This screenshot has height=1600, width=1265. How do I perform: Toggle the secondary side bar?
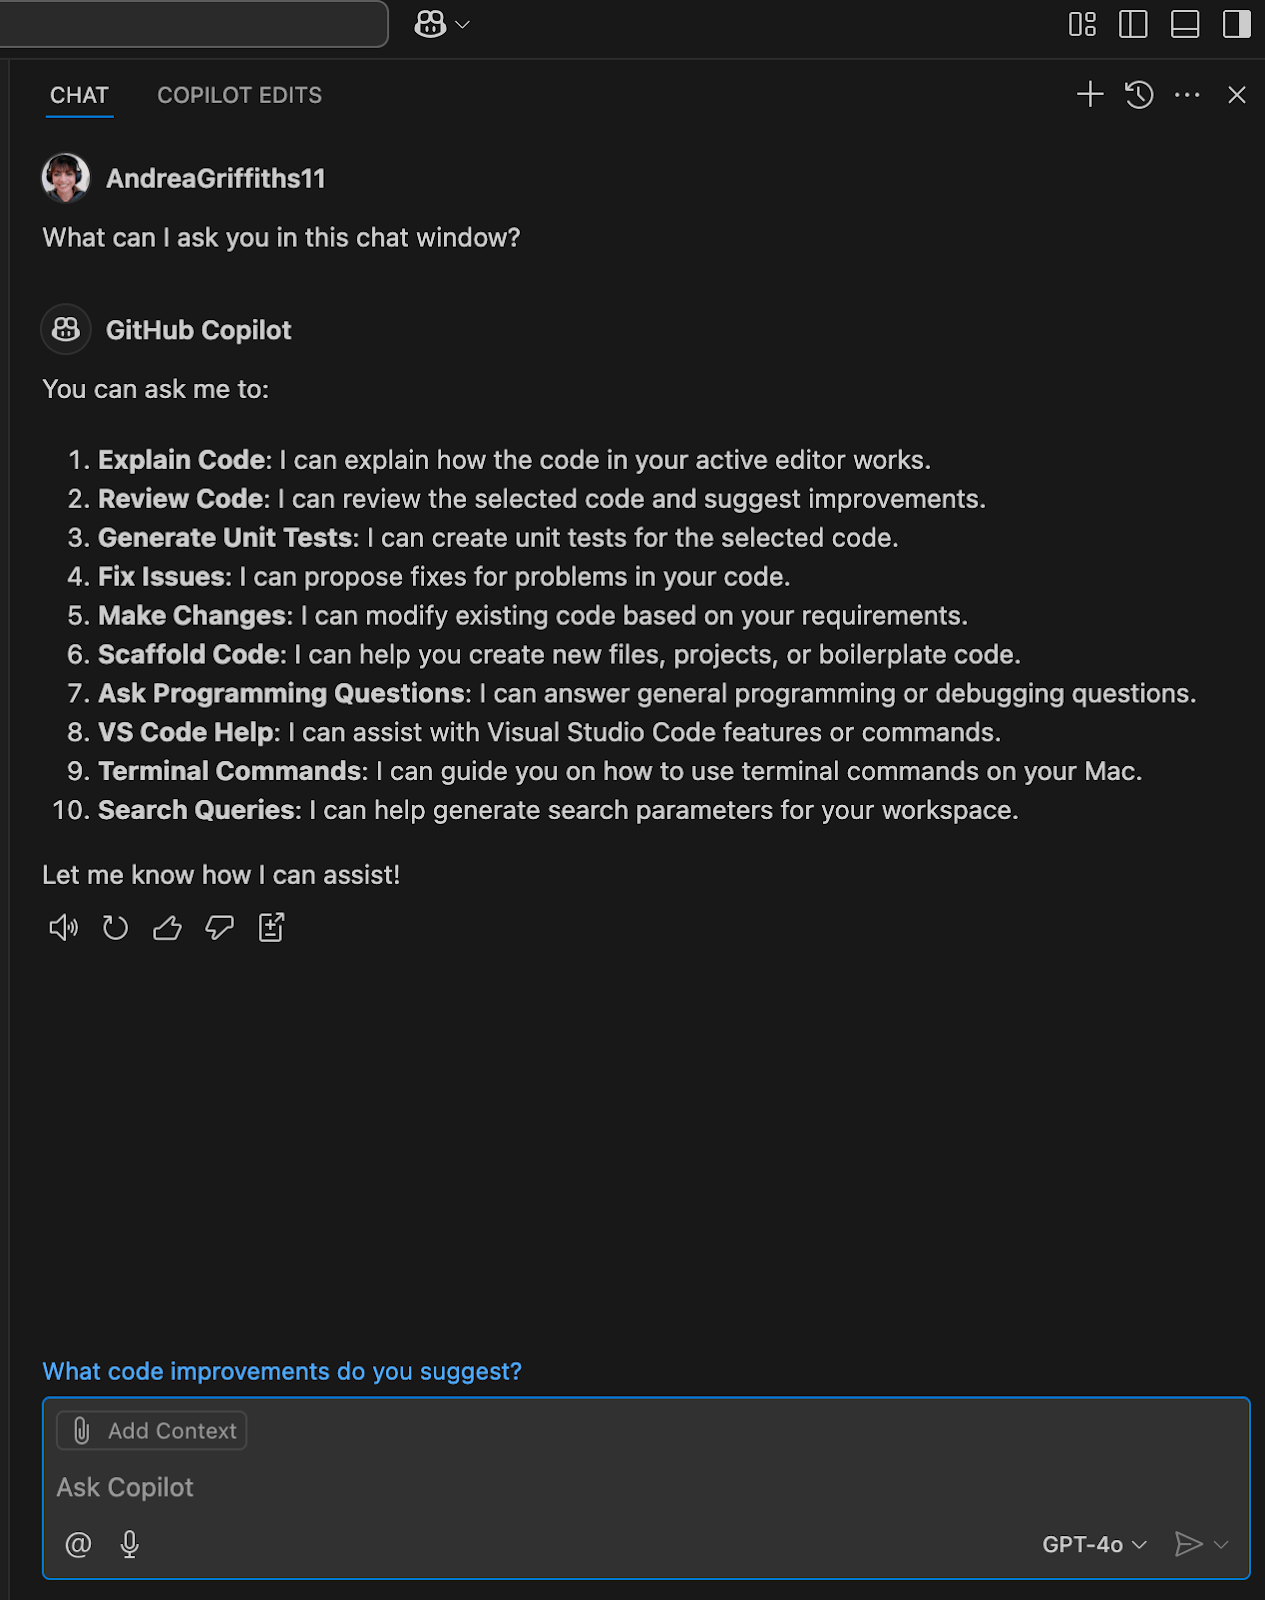click(x=1237, y=24)
